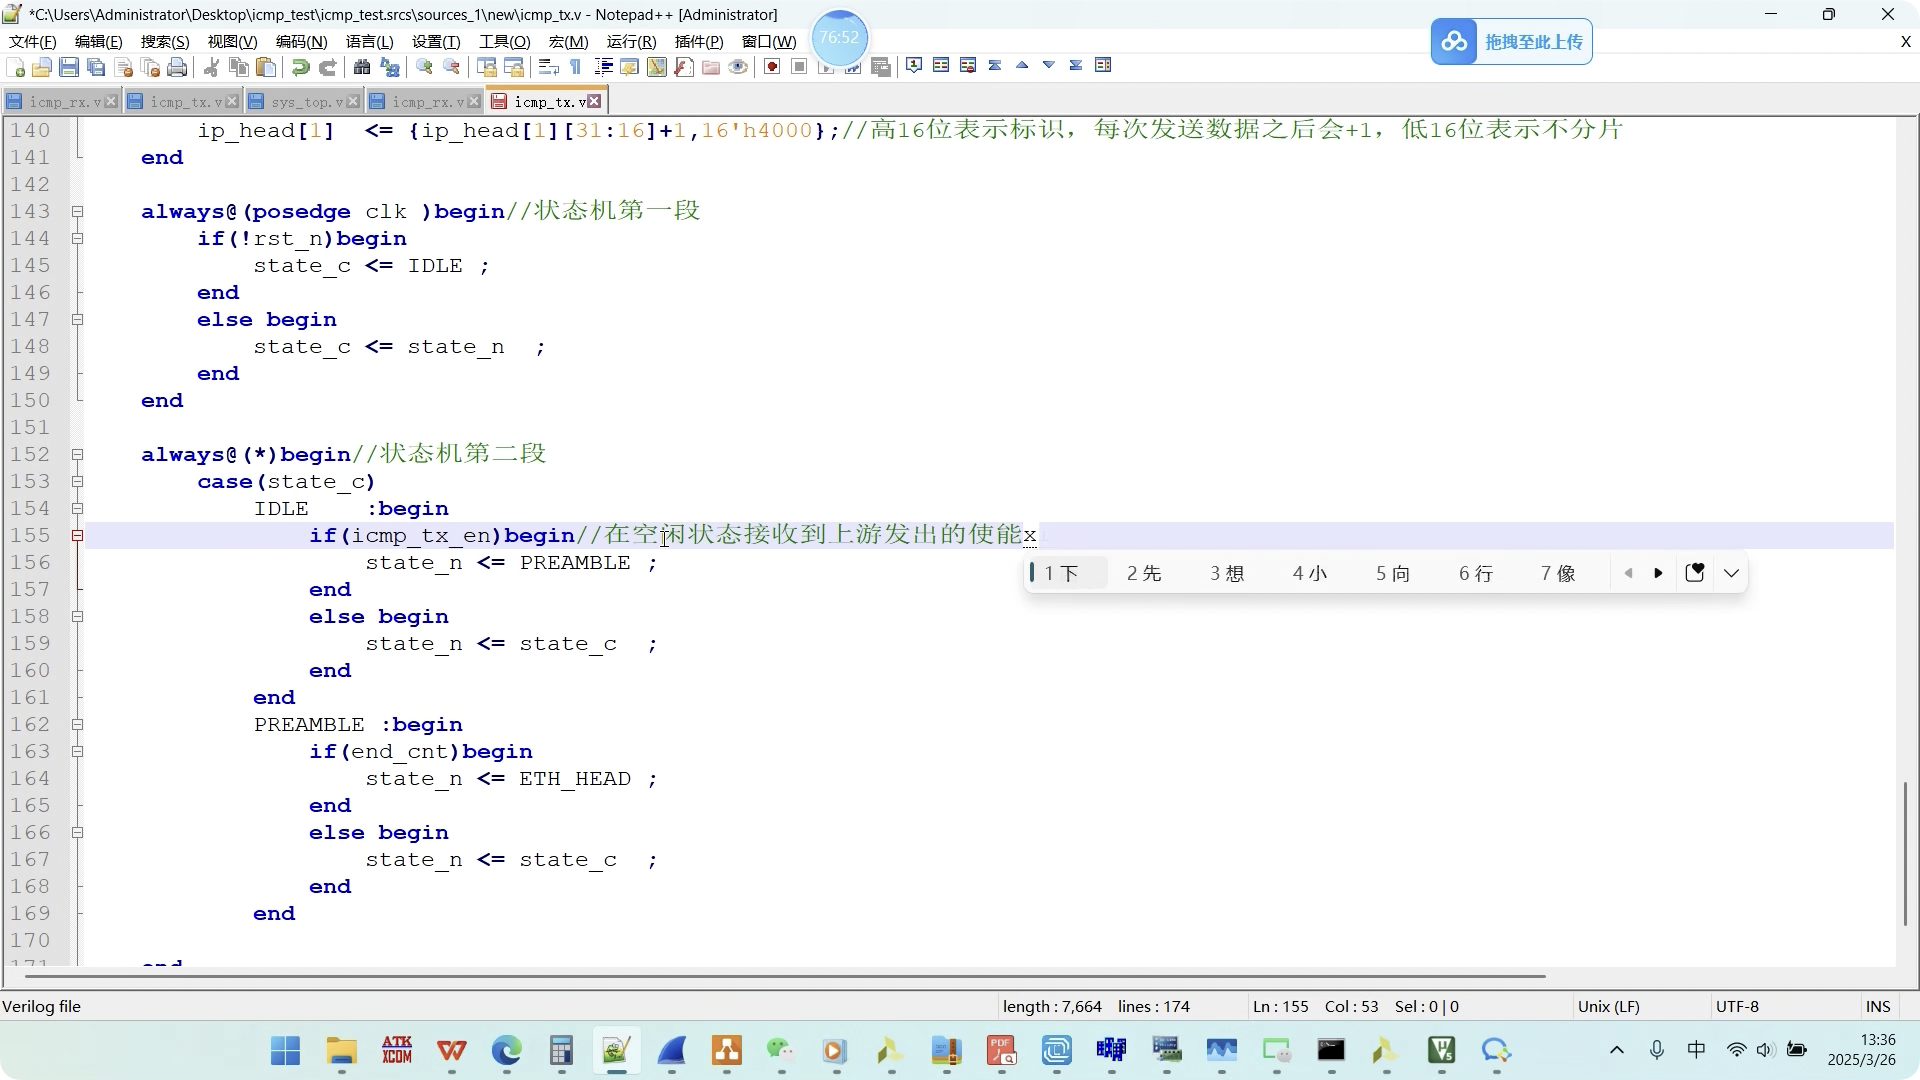The width and height of the screenshot is (1920, 1080).
Task: Click the Undo toolbar icon
Action: (x=300, y=67)
